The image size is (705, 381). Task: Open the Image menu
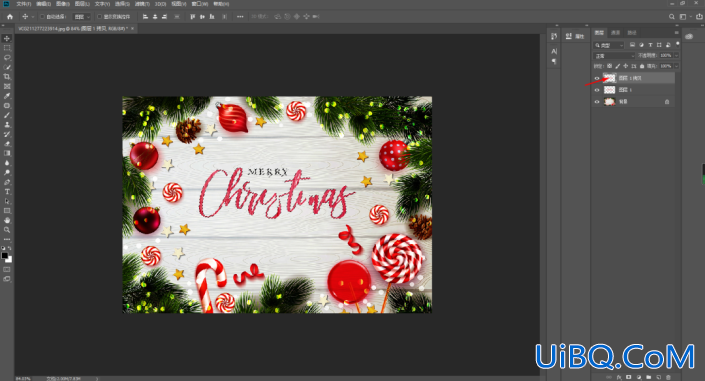[62, 4]
